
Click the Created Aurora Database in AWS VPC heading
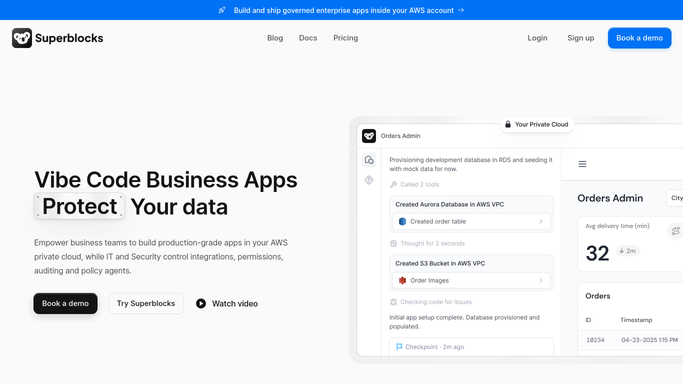tap(450, 204)
